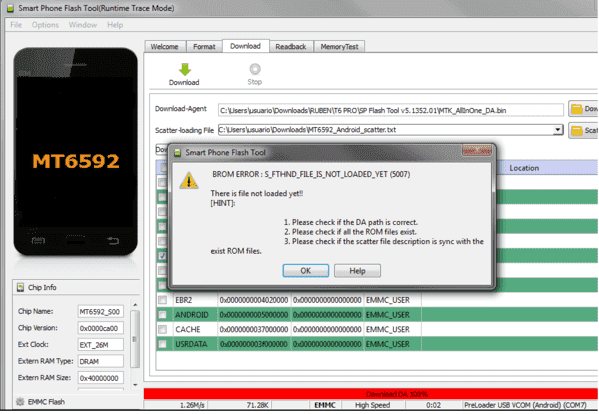This screenshot has width=599, height=414.
Task: Click OK in the BROM error dialog
Action: pos(306,271)
